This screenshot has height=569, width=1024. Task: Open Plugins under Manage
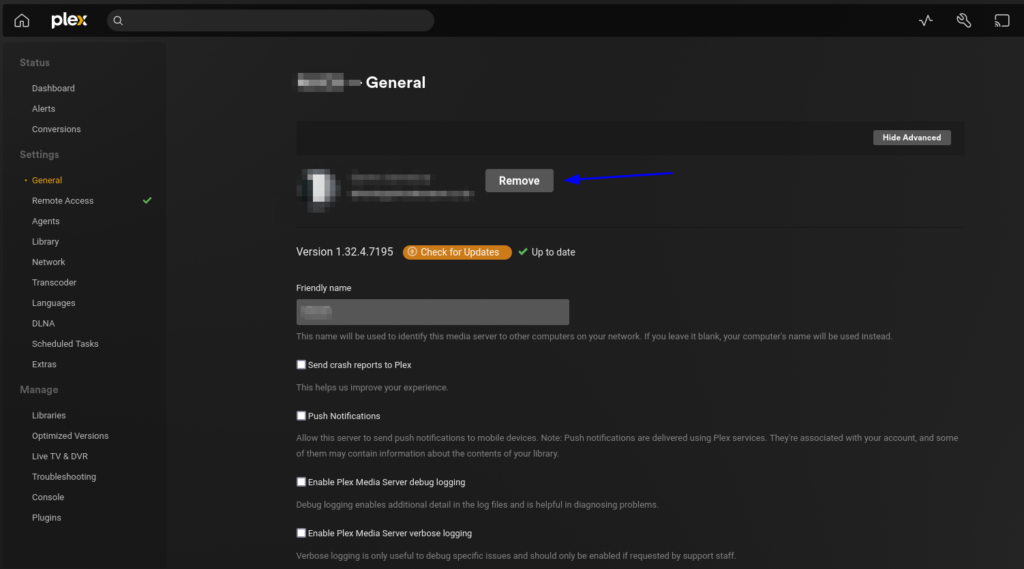[x=46, y=517]
